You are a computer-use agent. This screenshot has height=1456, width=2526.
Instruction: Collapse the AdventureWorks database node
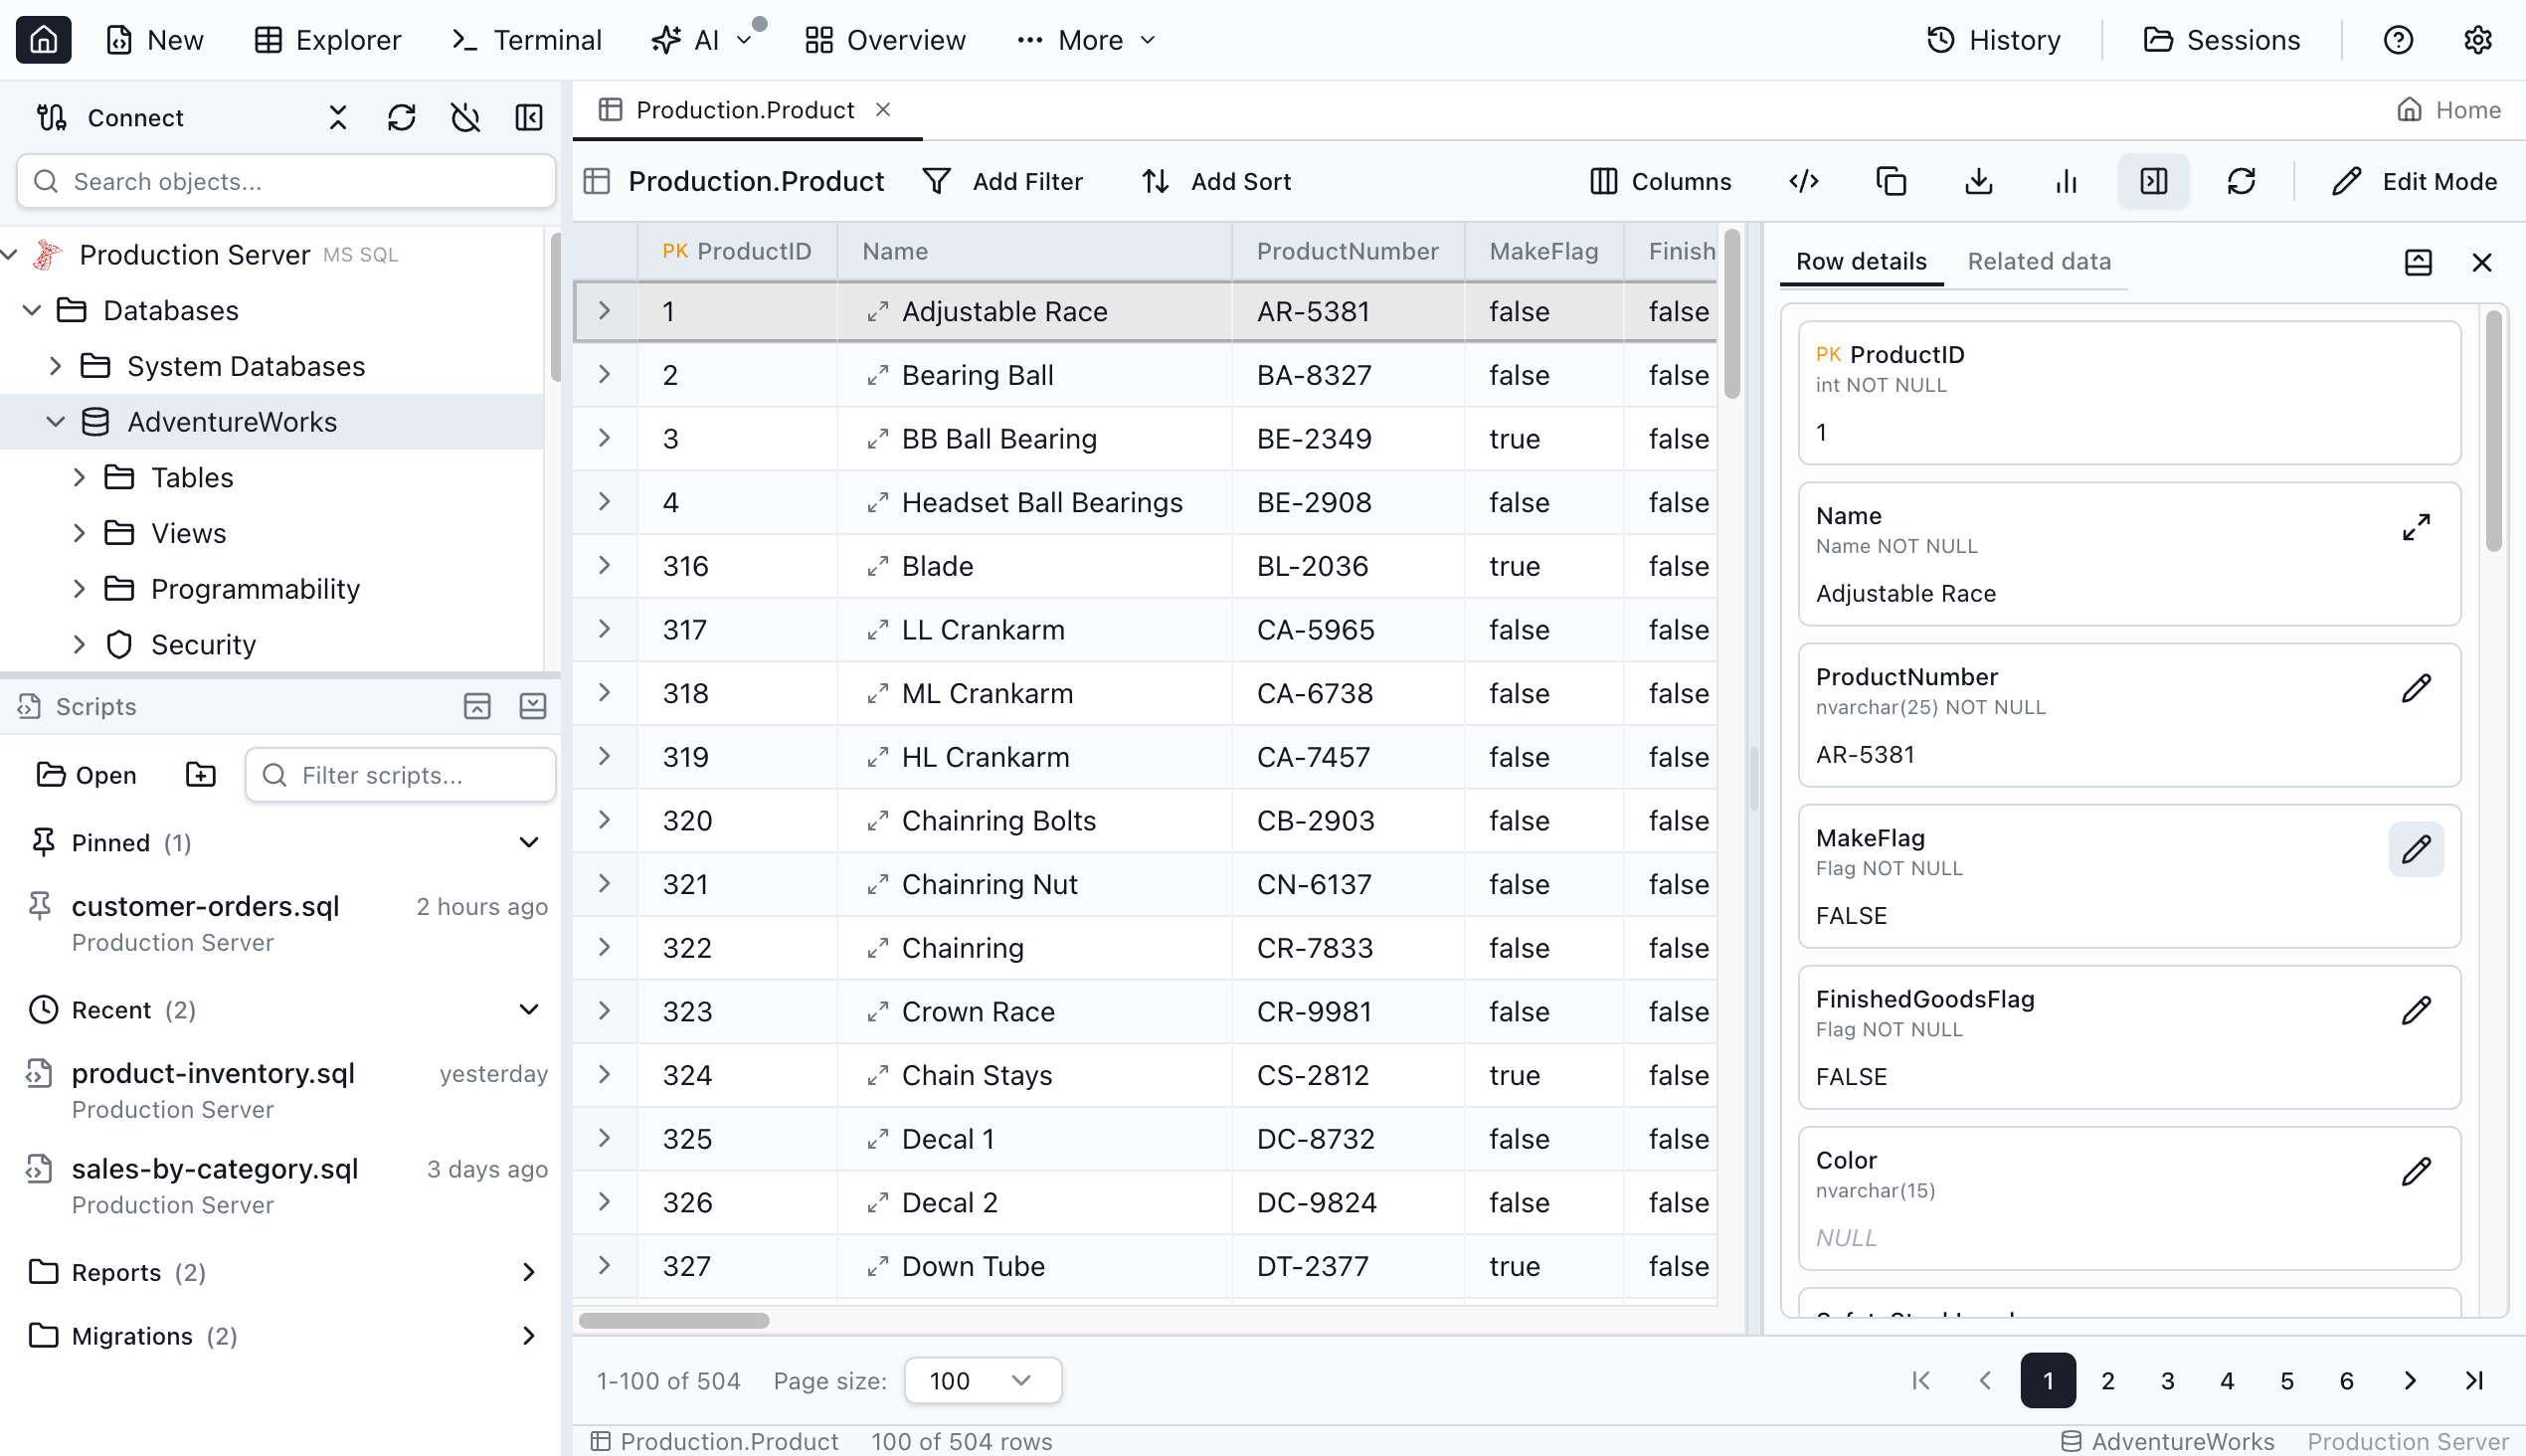click(x=56, y=421)
